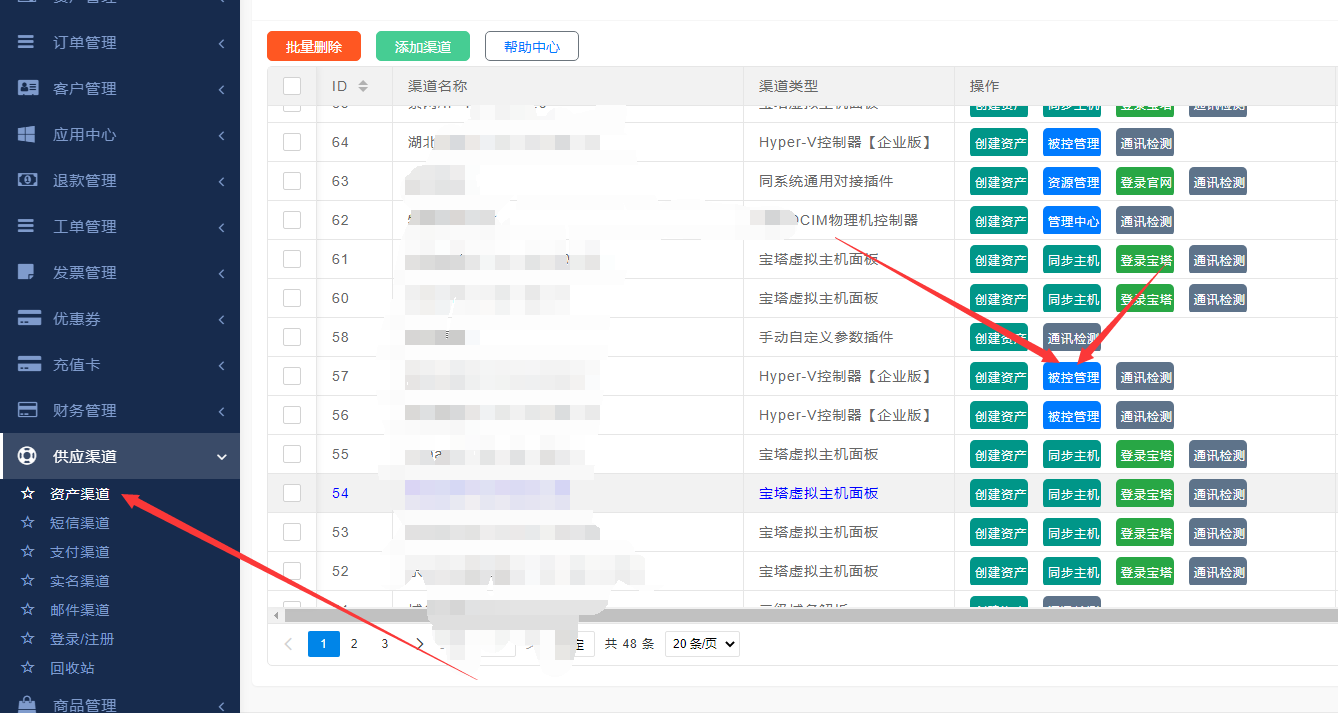The image size is (1338, 713).
Task: Click the 商品管理 bag icon
Action: pyautogui.click(x=27, y=704)
